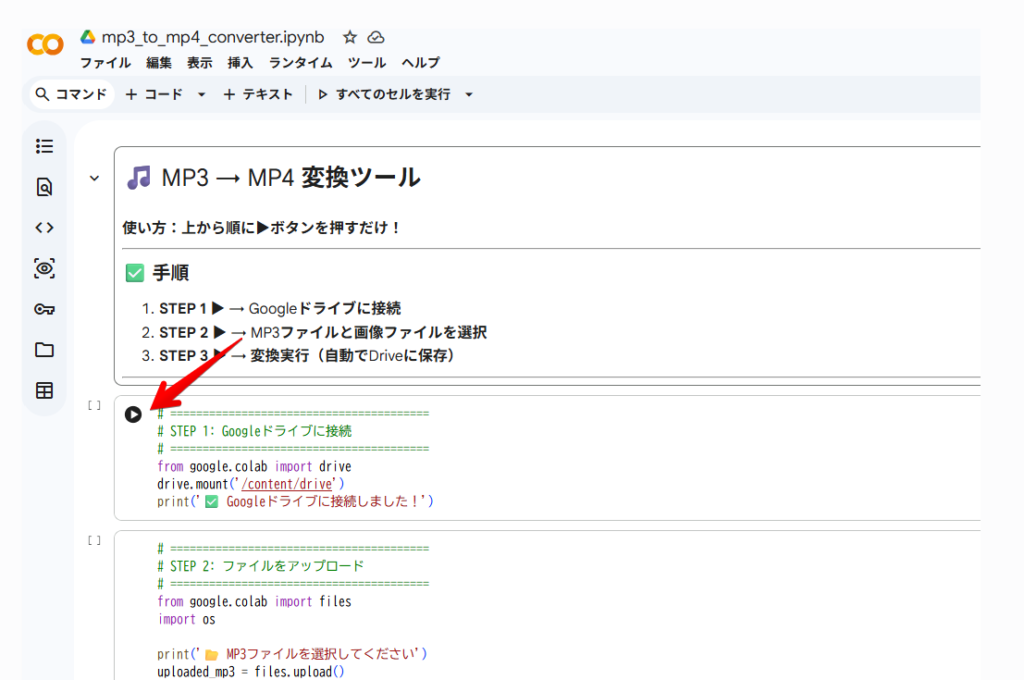Open the 表示 menu
This screenshot has width=1024, height=680.
point(199,63)
